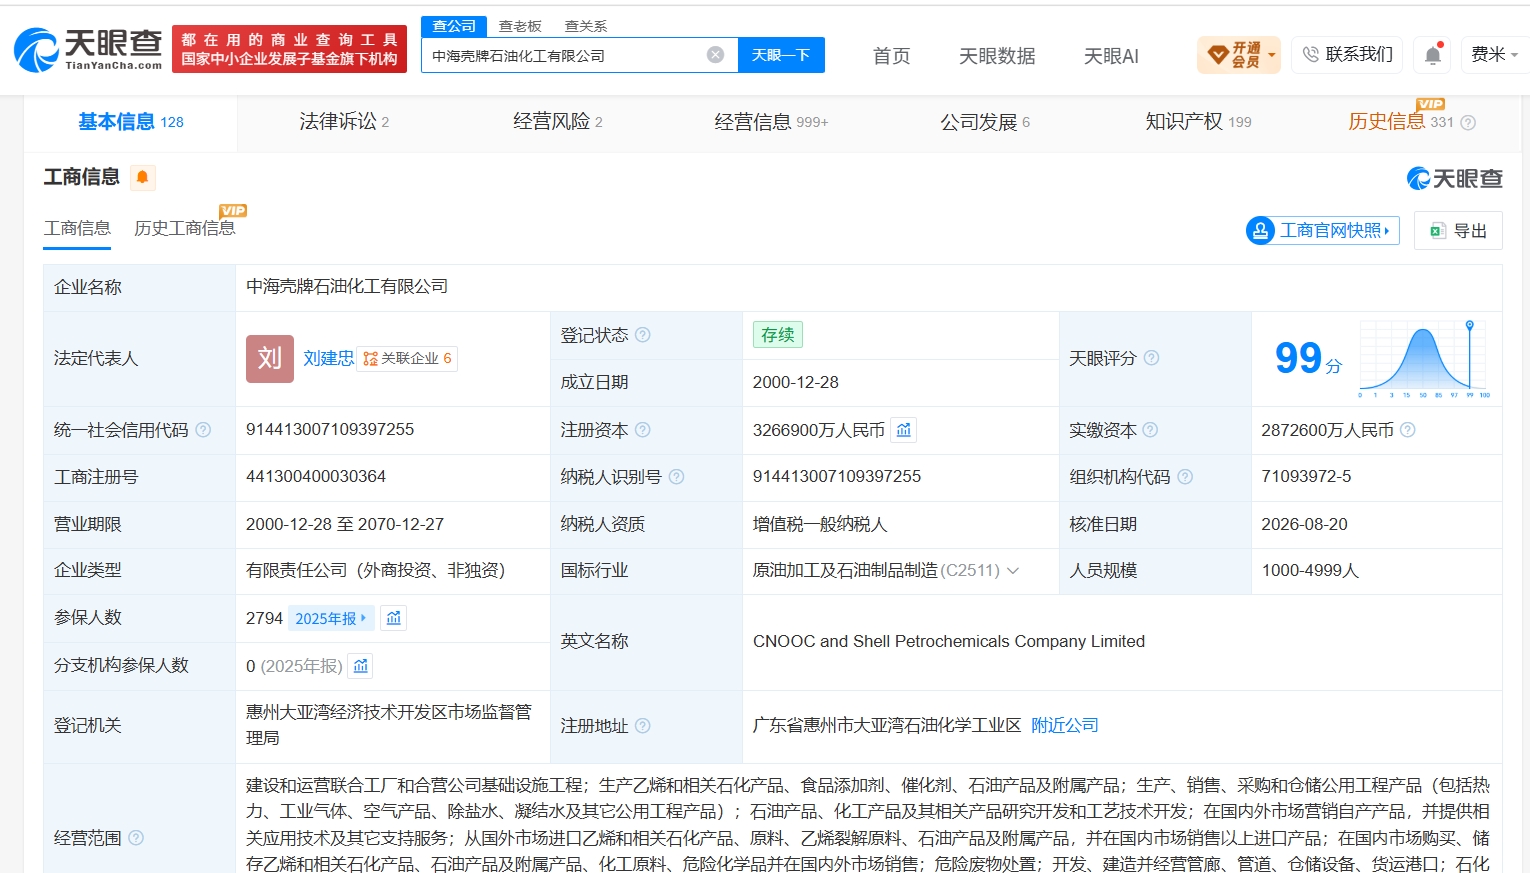1530x873 pixels.
Task: Switch to the 查关系 search tab
Action: 586,26
